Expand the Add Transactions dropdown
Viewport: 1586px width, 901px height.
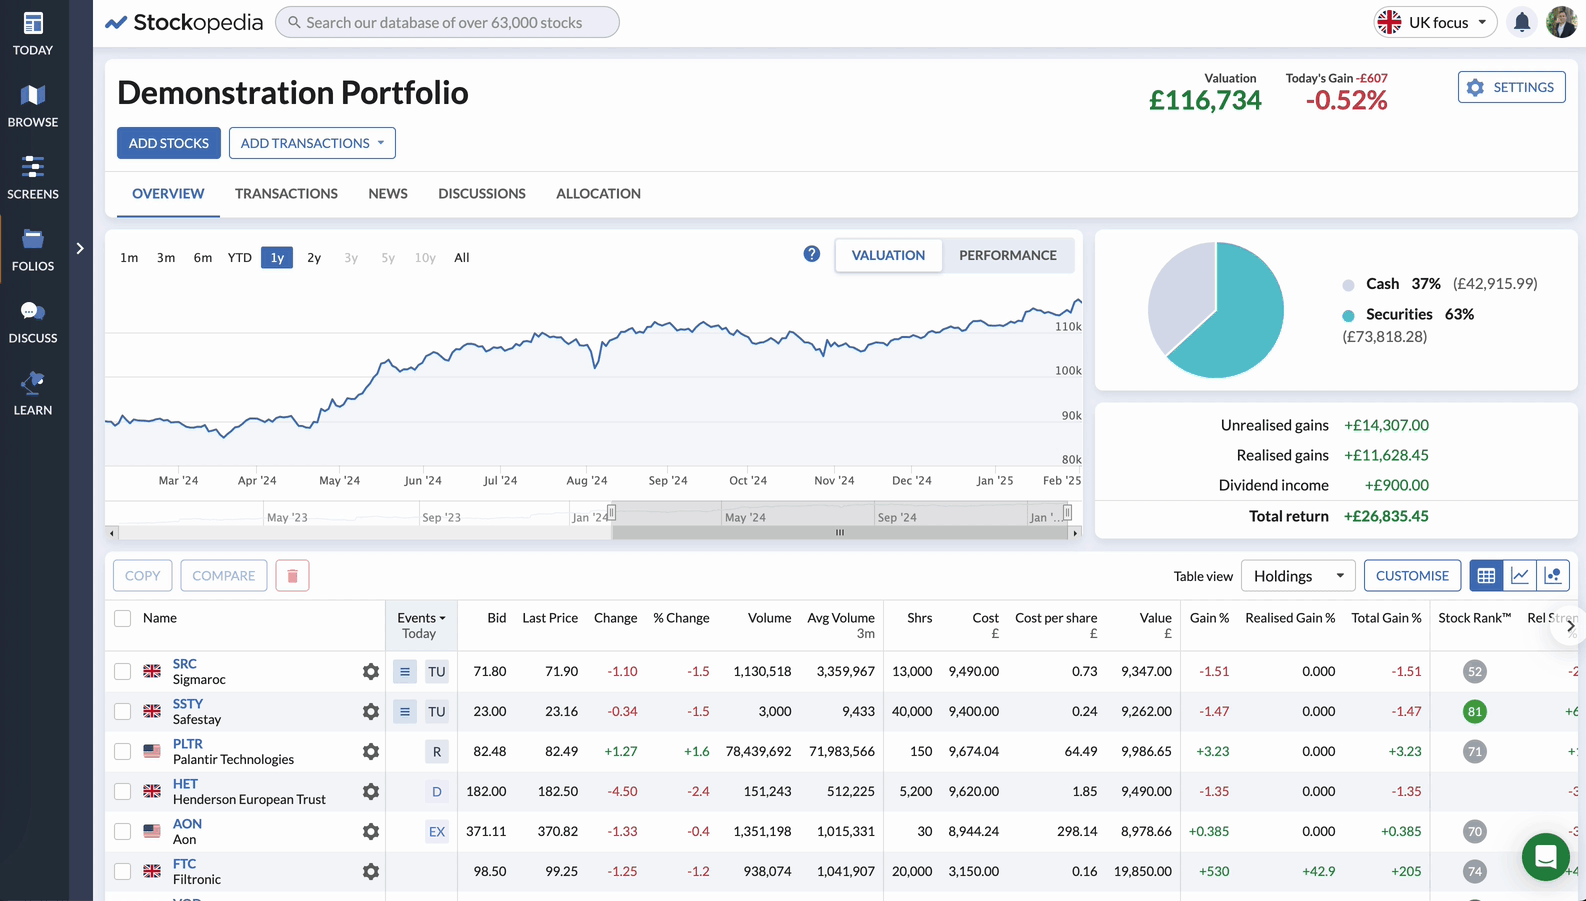(x=312, y=143)
